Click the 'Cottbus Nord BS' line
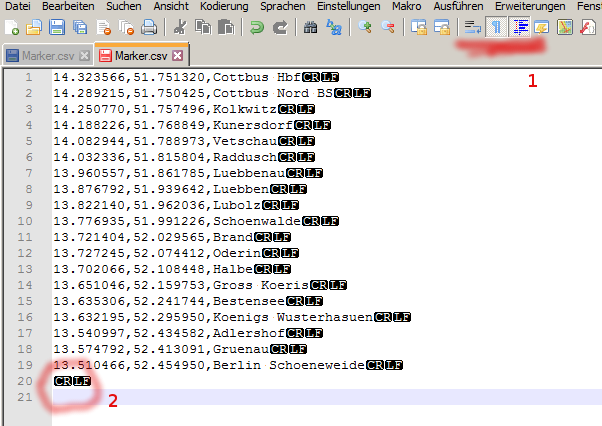 [x=212, y=93]
